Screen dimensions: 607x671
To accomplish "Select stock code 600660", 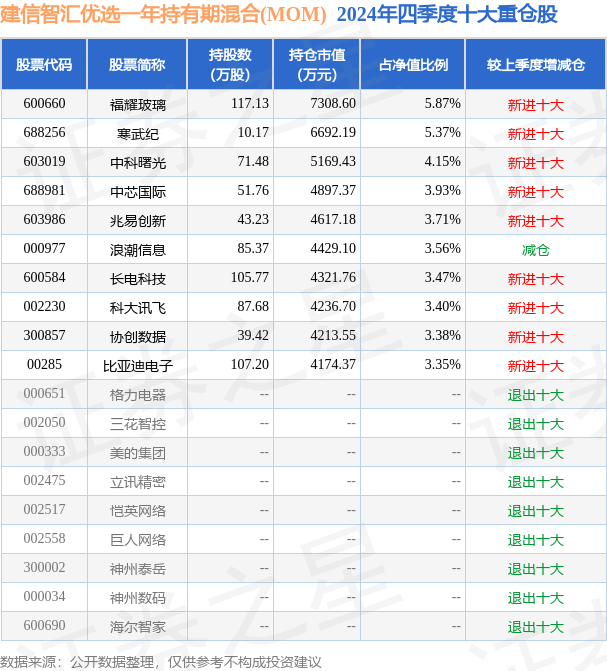I will pyautogui.click(x=45, y=104).
